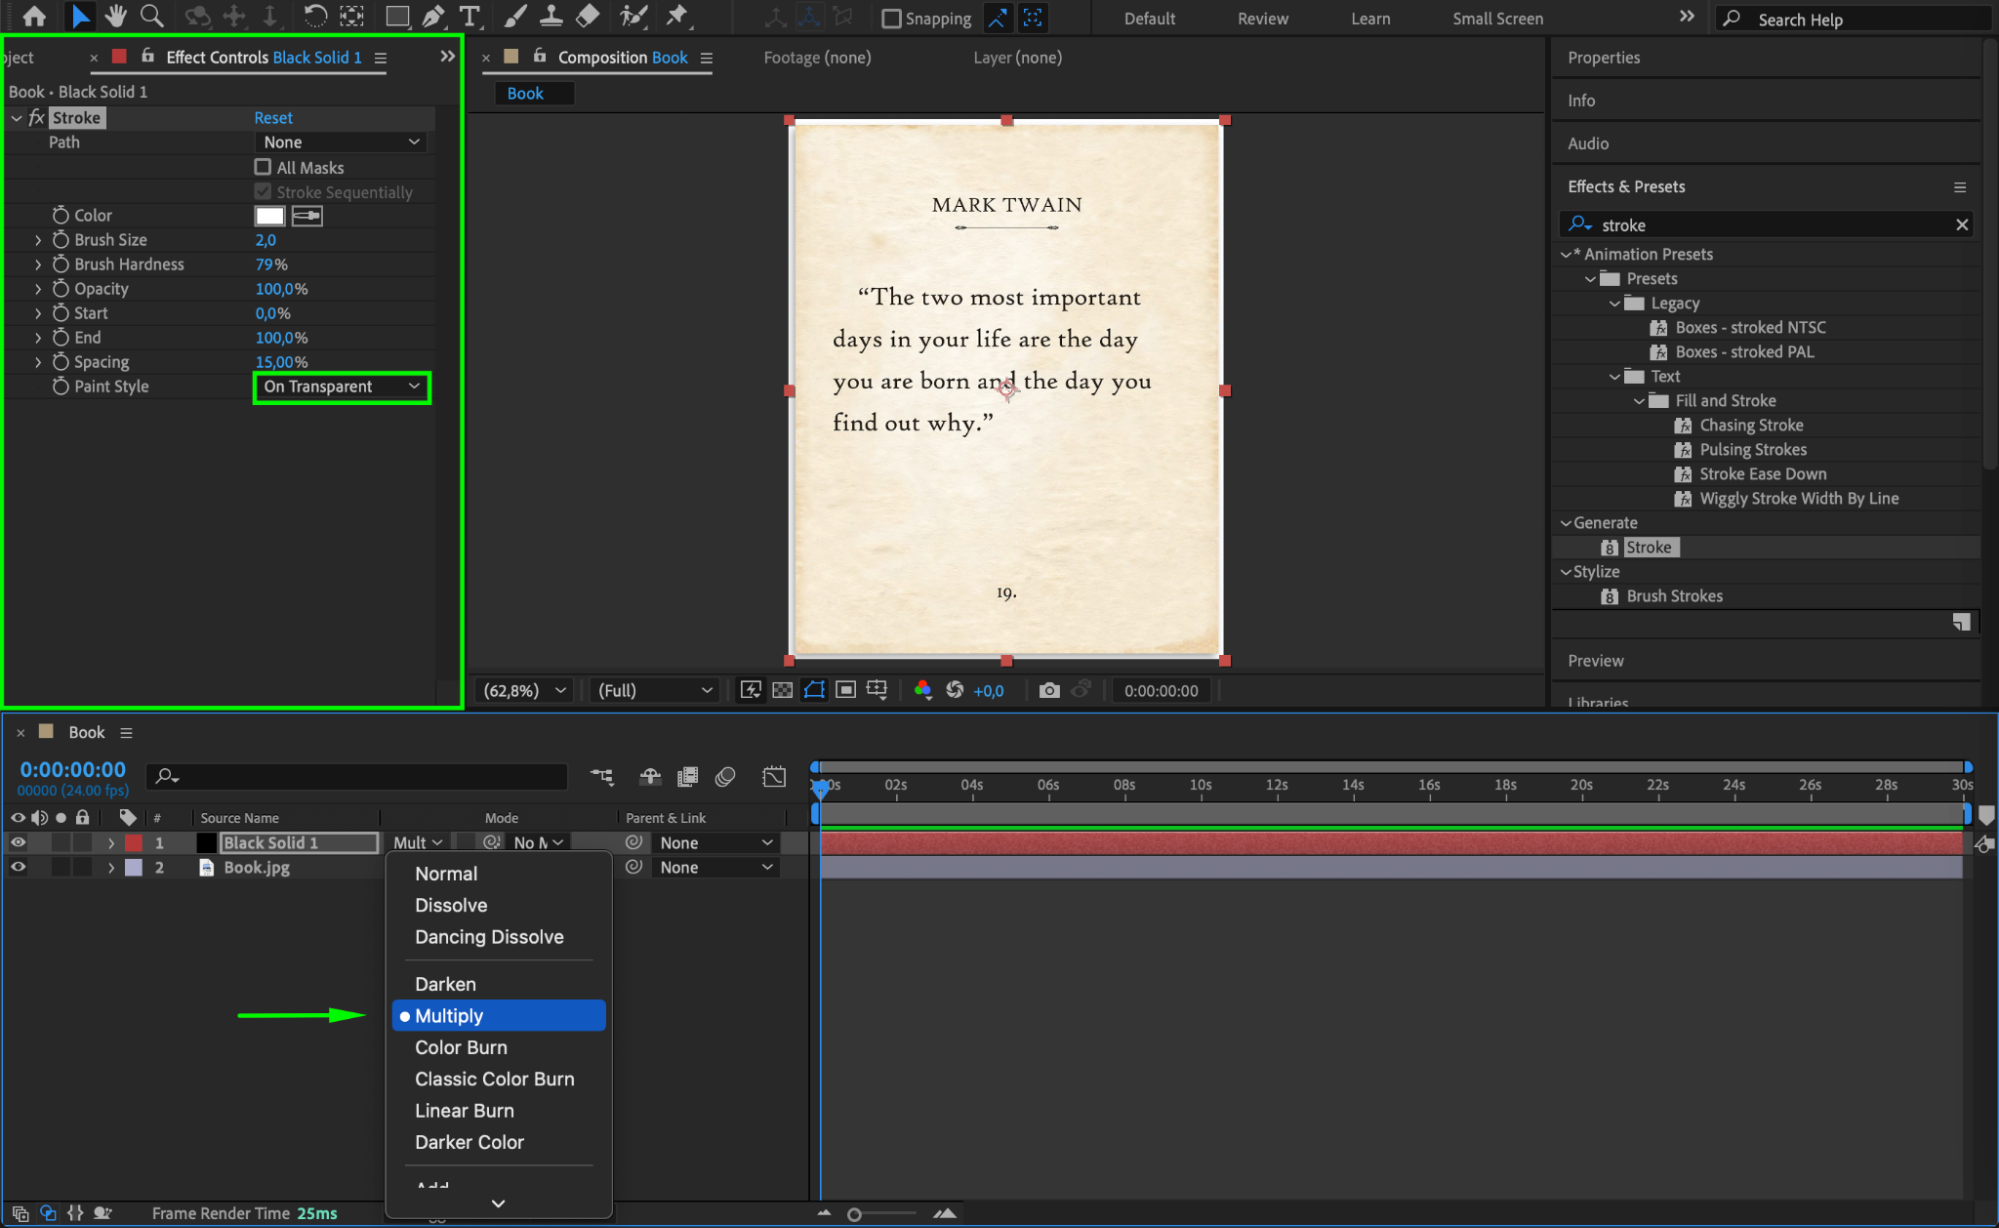Switch to the Review workspace
The image size is (1999, 1228).
1262,18
